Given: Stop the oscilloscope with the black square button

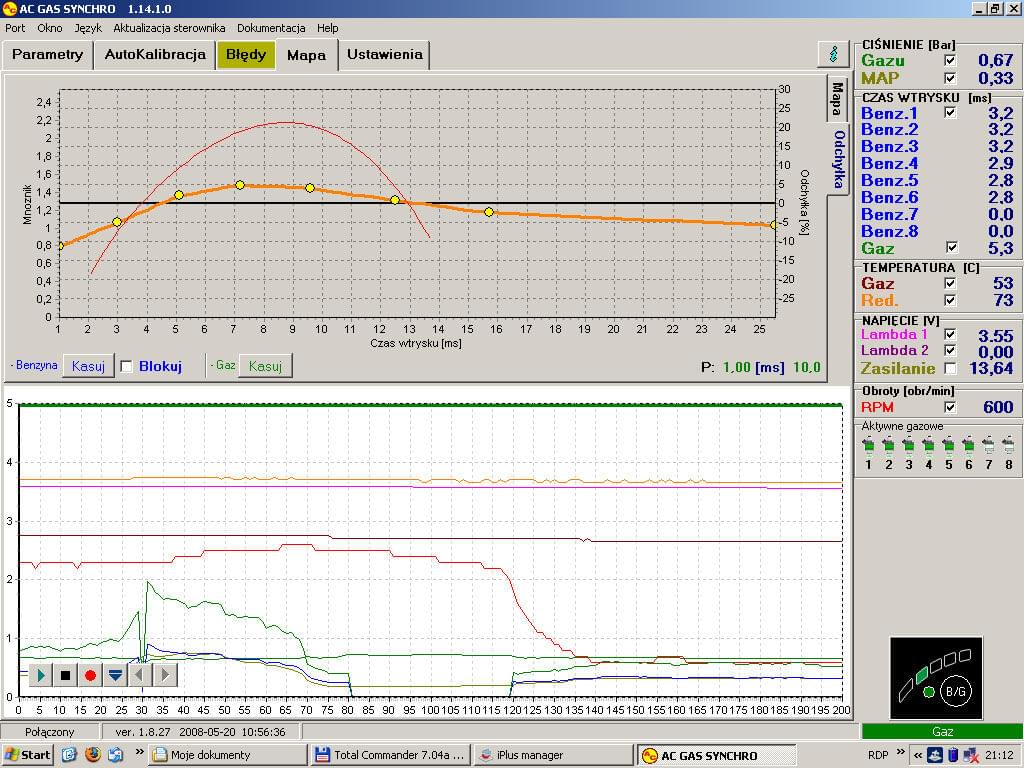Looking at the screenshot, I should (65, 675).
